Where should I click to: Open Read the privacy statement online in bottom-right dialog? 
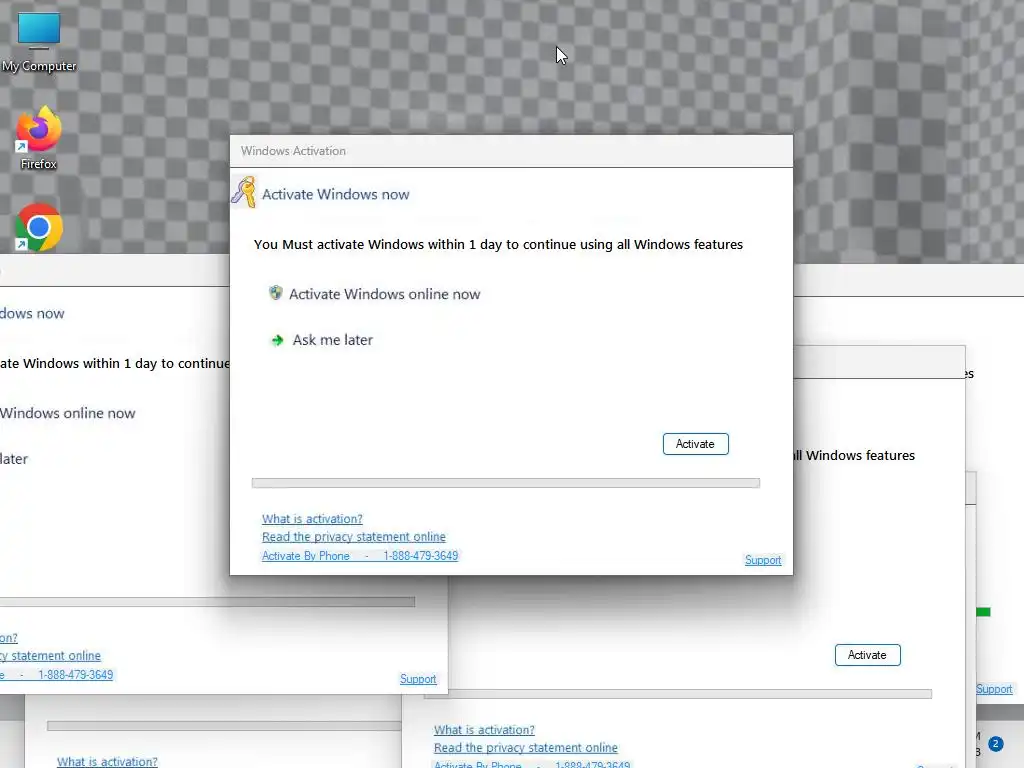click(x=526, y=748)
